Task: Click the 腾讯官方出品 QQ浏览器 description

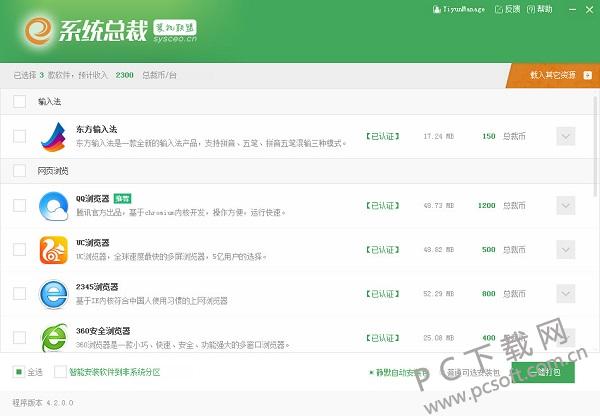Action: pos(181,212)
